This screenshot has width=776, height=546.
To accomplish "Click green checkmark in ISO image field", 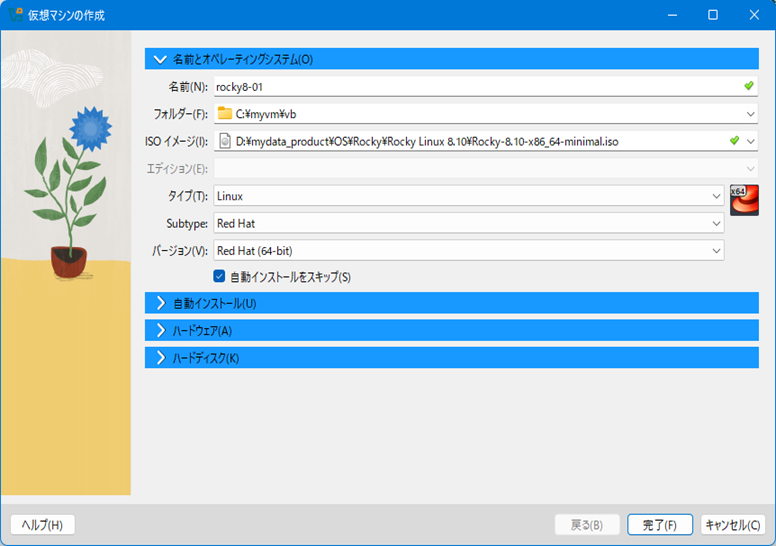I will coord(734,141).
